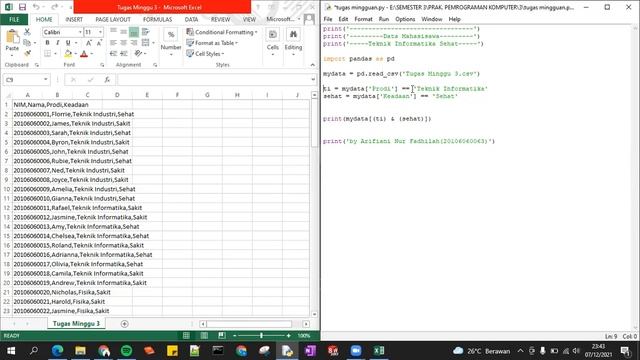Increase the cell indent
The width and height of the screenshot is (640, 360).
(x=124, y=53)
